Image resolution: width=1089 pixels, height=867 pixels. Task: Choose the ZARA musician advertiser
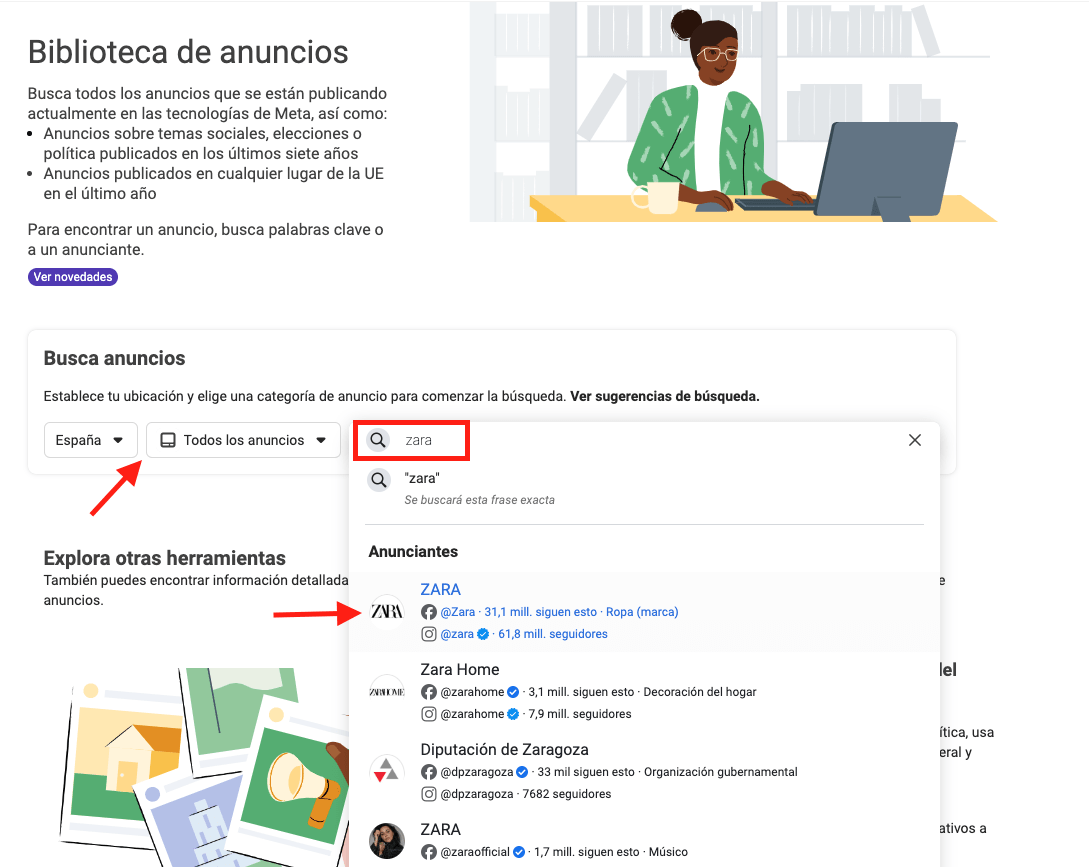coord(645,840)
